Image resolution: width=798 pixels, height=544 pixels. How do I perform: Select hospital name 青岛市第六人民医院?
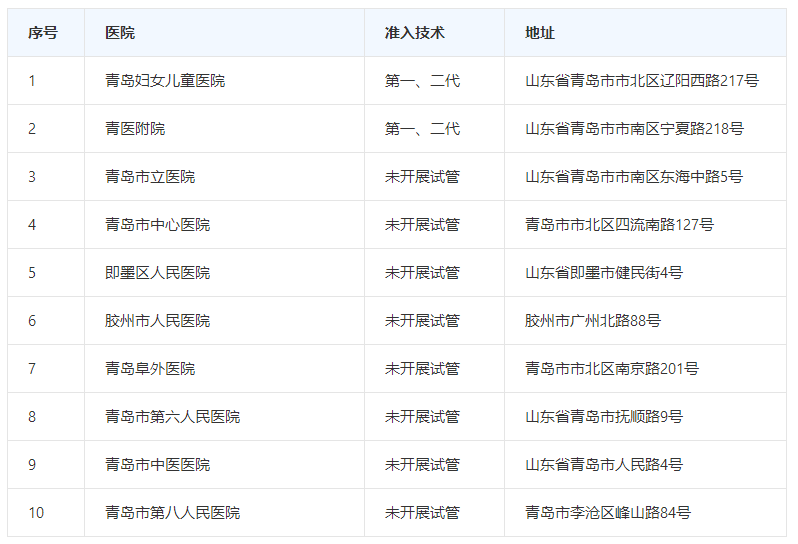pos(172,417)
